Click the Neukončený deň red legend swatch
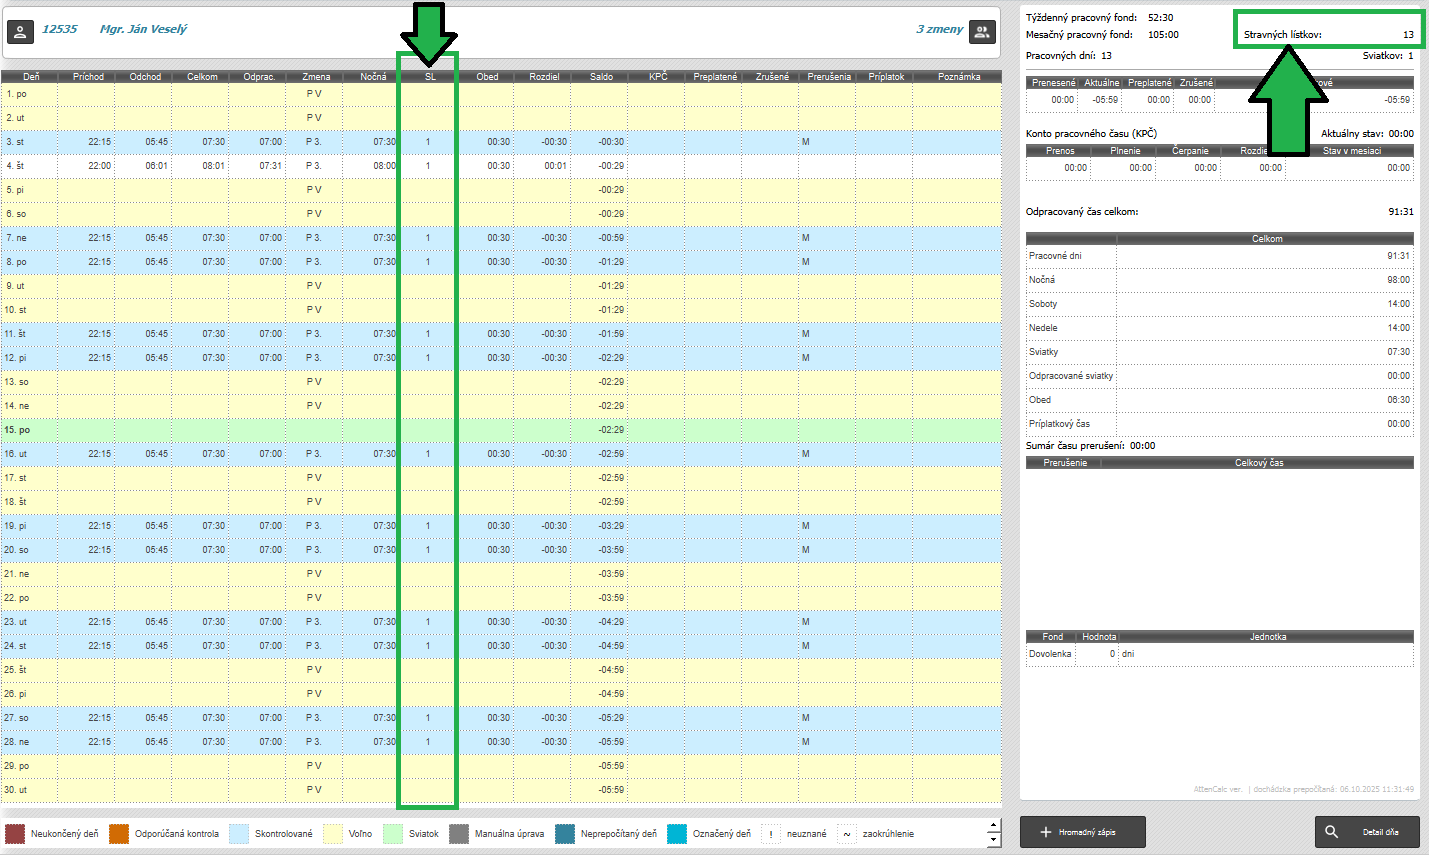 [x=15, y=834]
